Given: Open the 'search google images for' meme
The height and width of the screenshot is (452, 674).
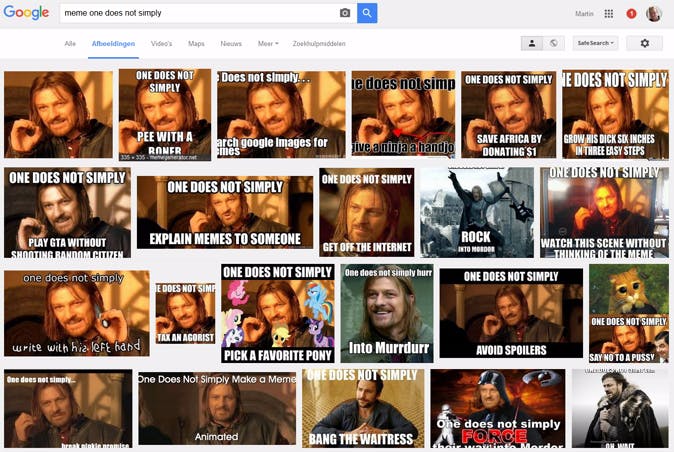Looking at the screenshot, I should click(x=281, y=114).
